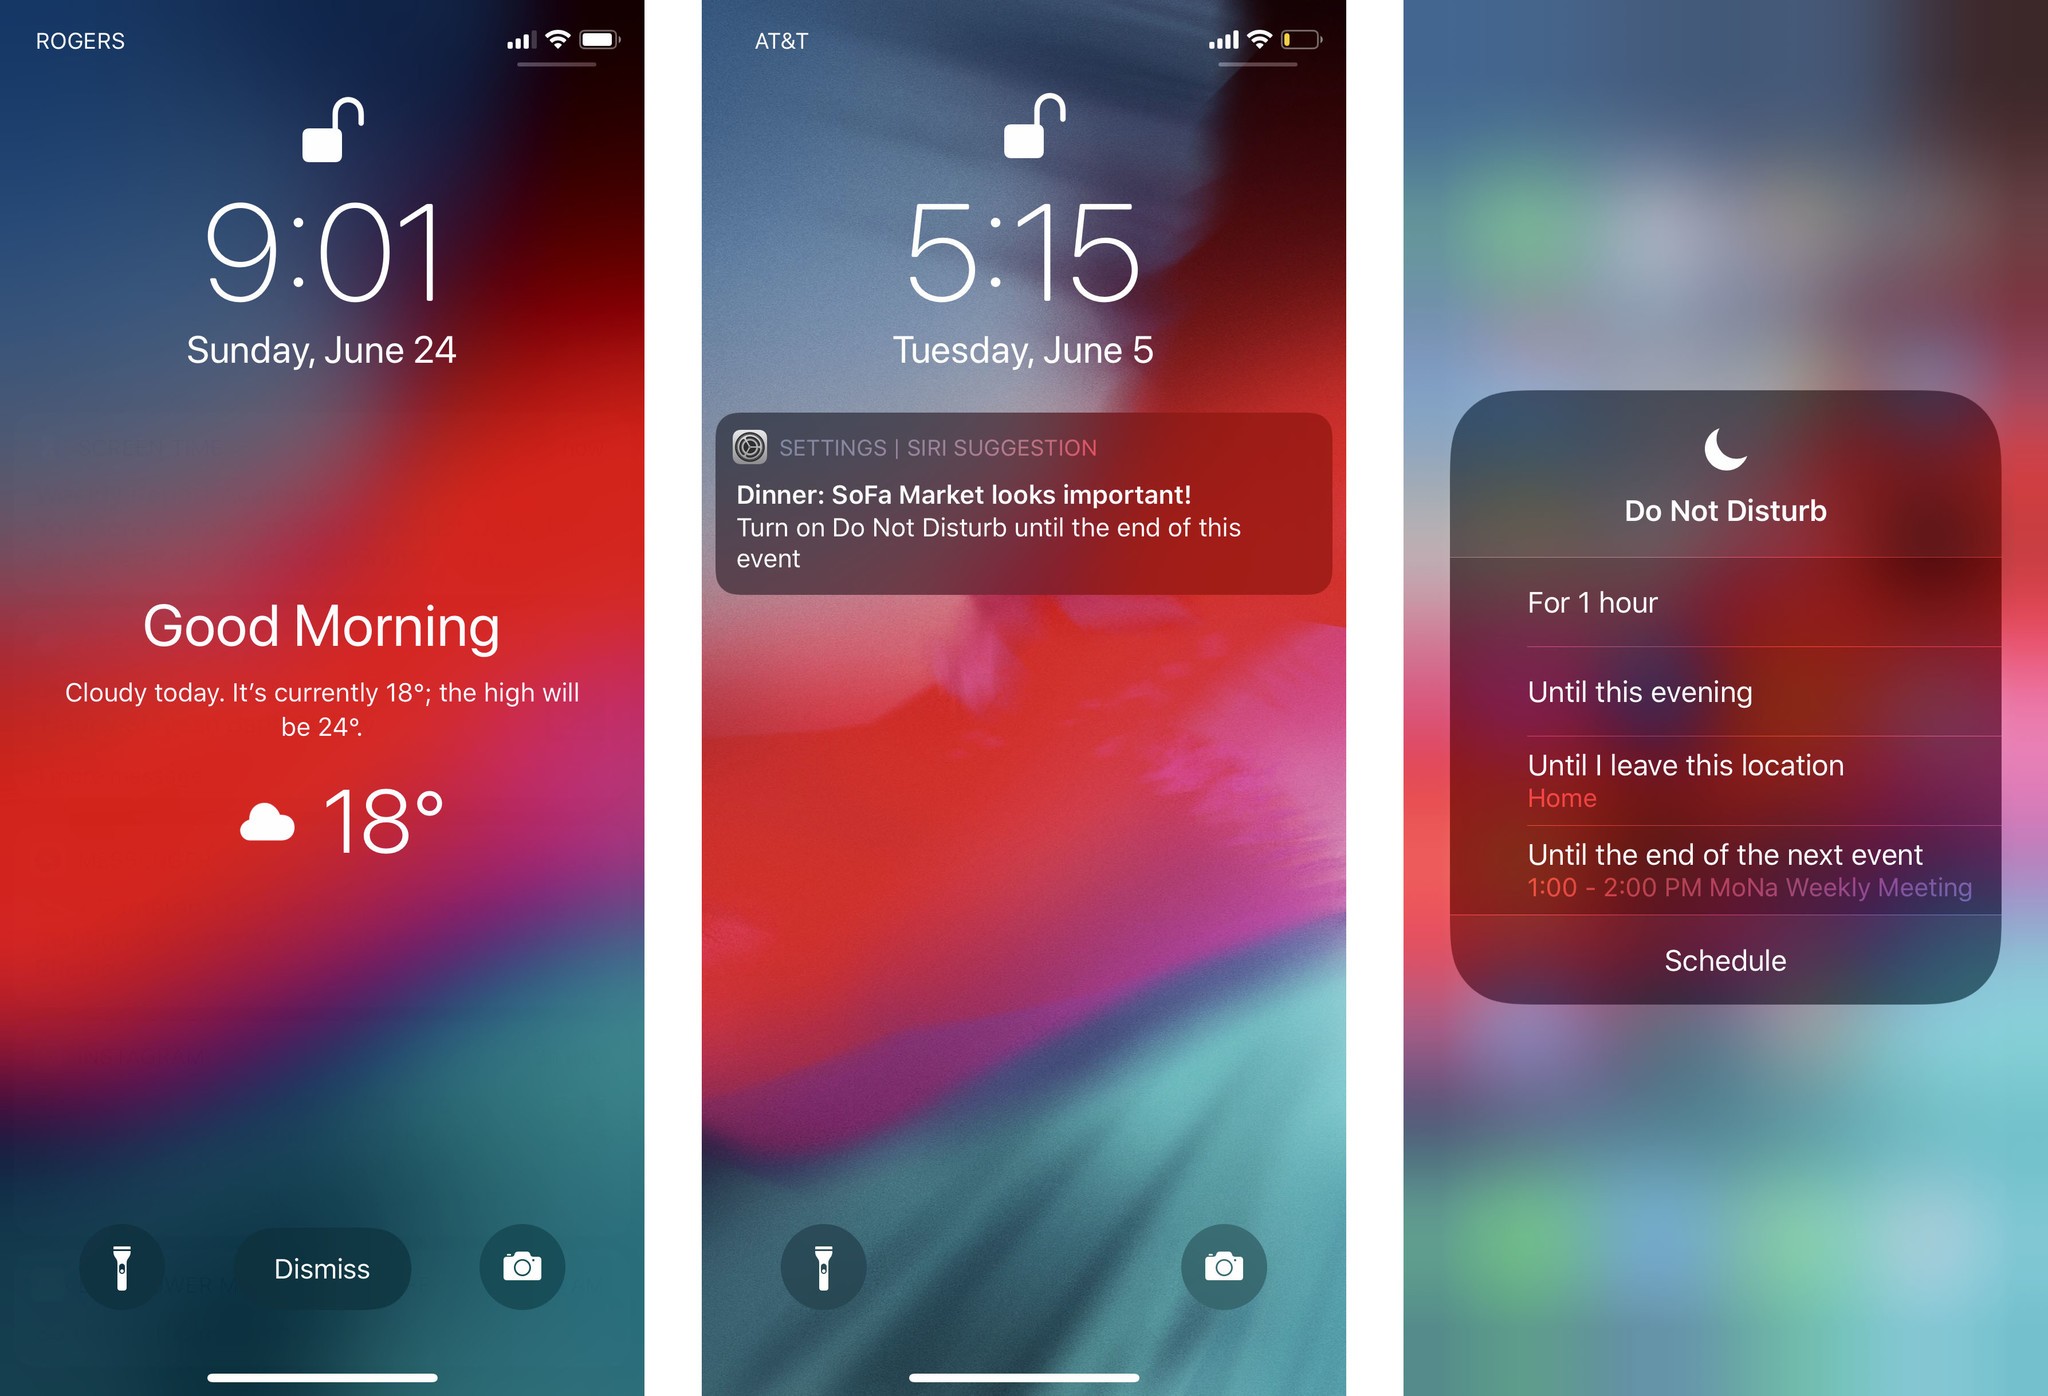Select 'Until this evening' Do Not Disturb option
Viewport: 2048px width, 1396px height.
point(1724,693)
